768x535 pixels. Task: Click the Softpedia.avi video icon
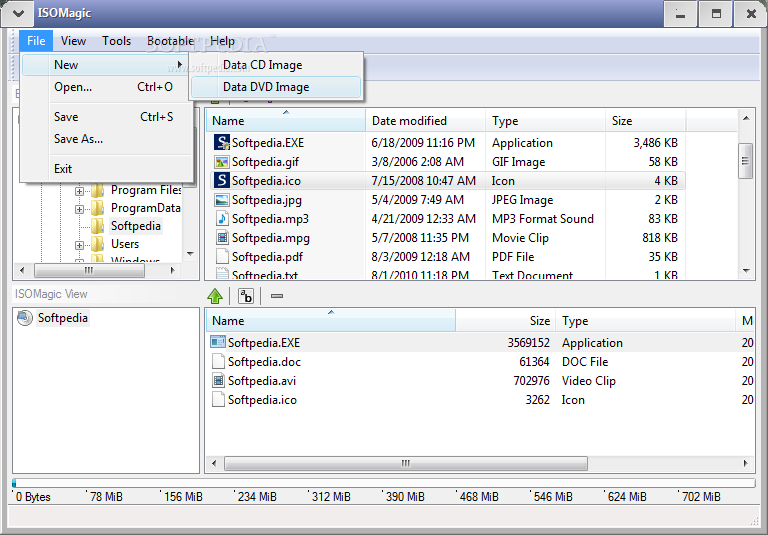coord(218,381)
